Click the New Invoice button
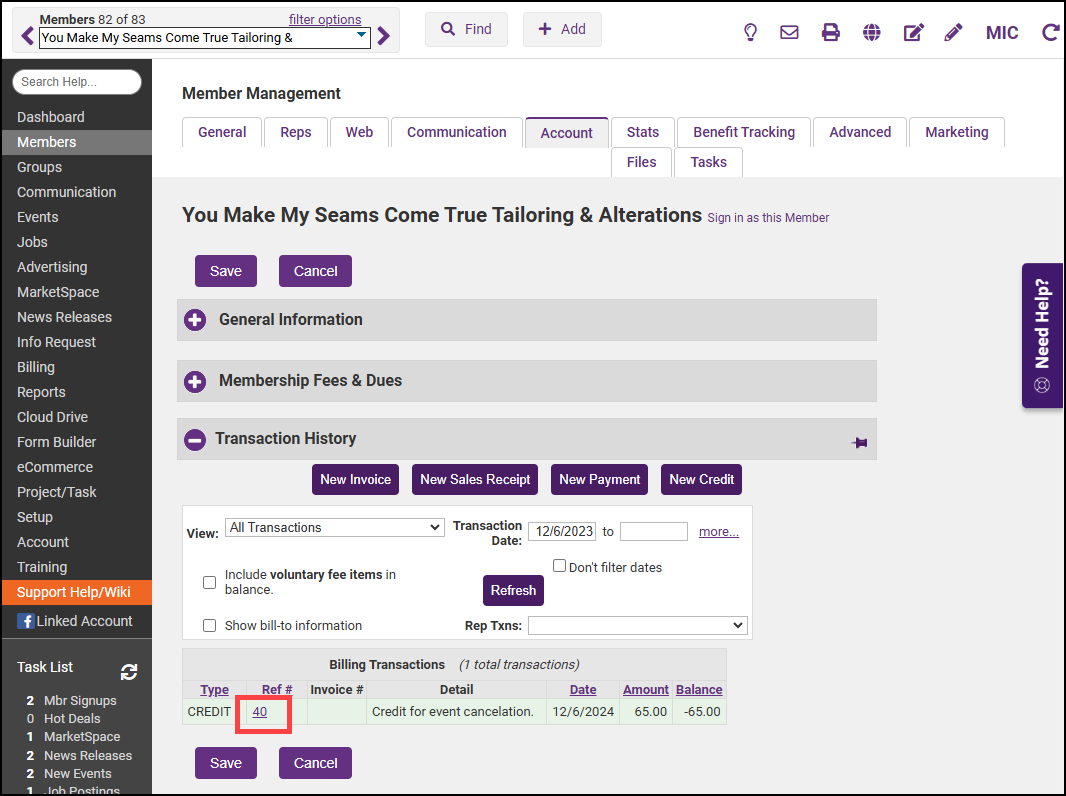 point(355,479)
